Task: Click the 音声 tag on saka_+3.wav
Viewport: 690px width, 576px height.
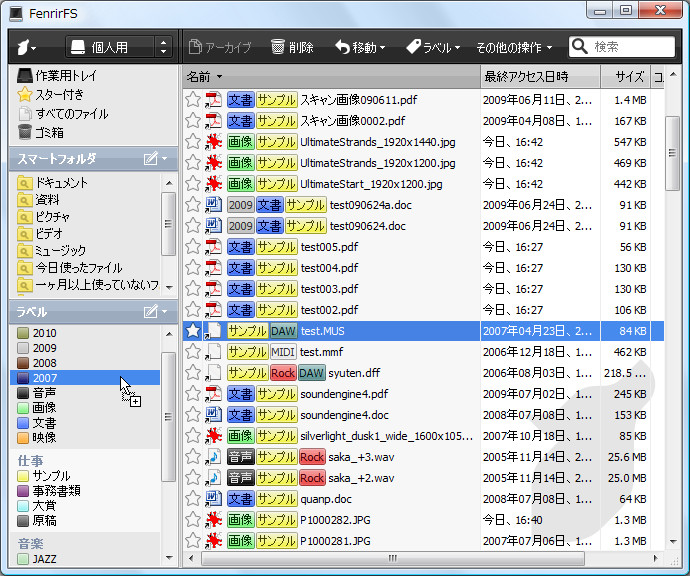Action: (x=240, y=457)
